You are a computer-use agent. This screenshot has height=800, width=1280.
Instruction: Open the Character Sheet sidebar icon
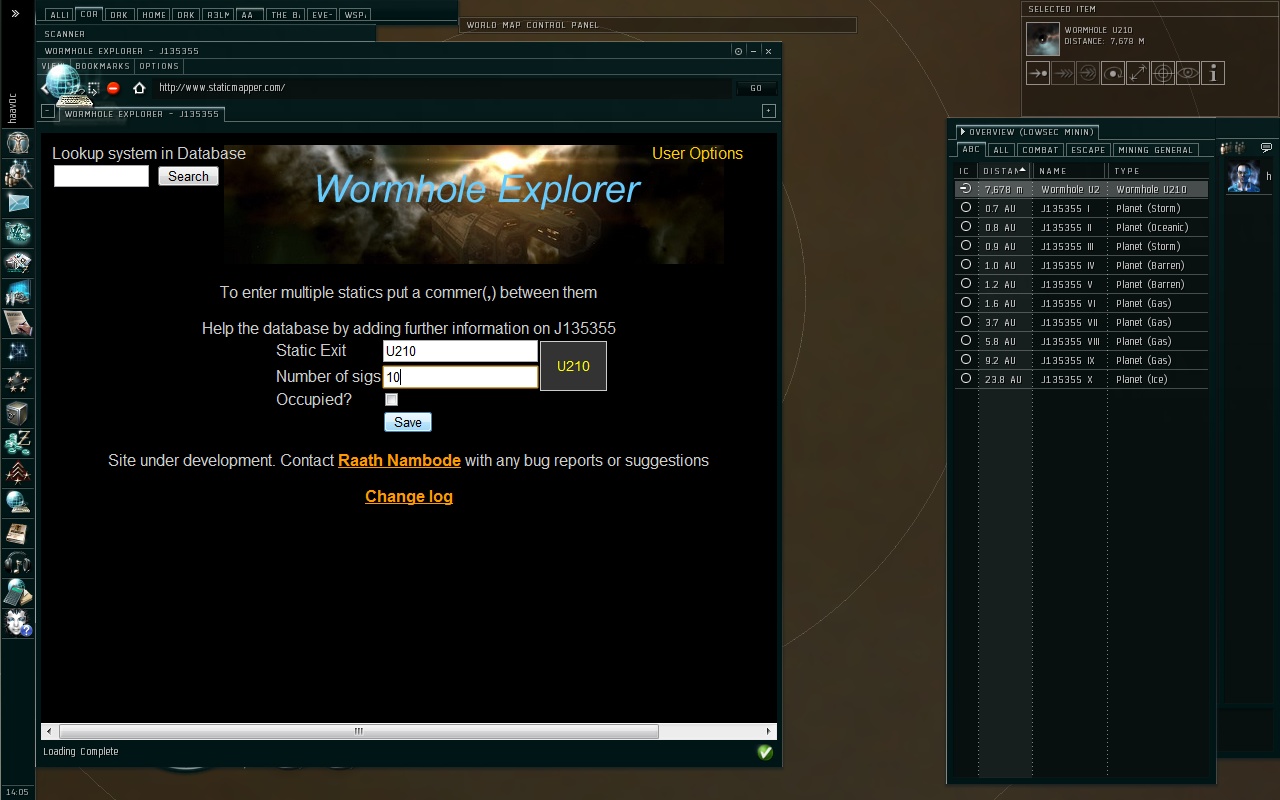point(18,143)
